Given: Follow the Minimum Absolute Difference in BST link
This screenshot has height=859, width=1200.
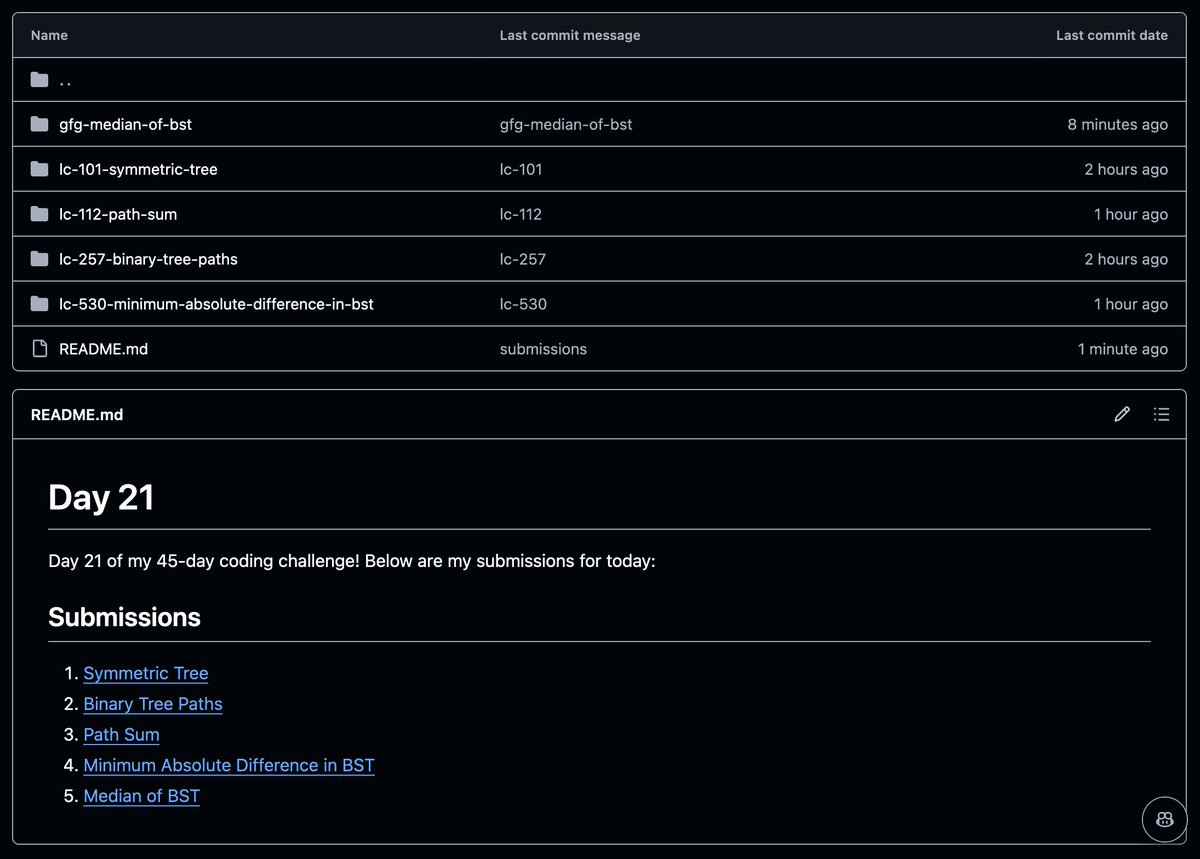Looking at the screenshot, I should (x=229, y=765).
